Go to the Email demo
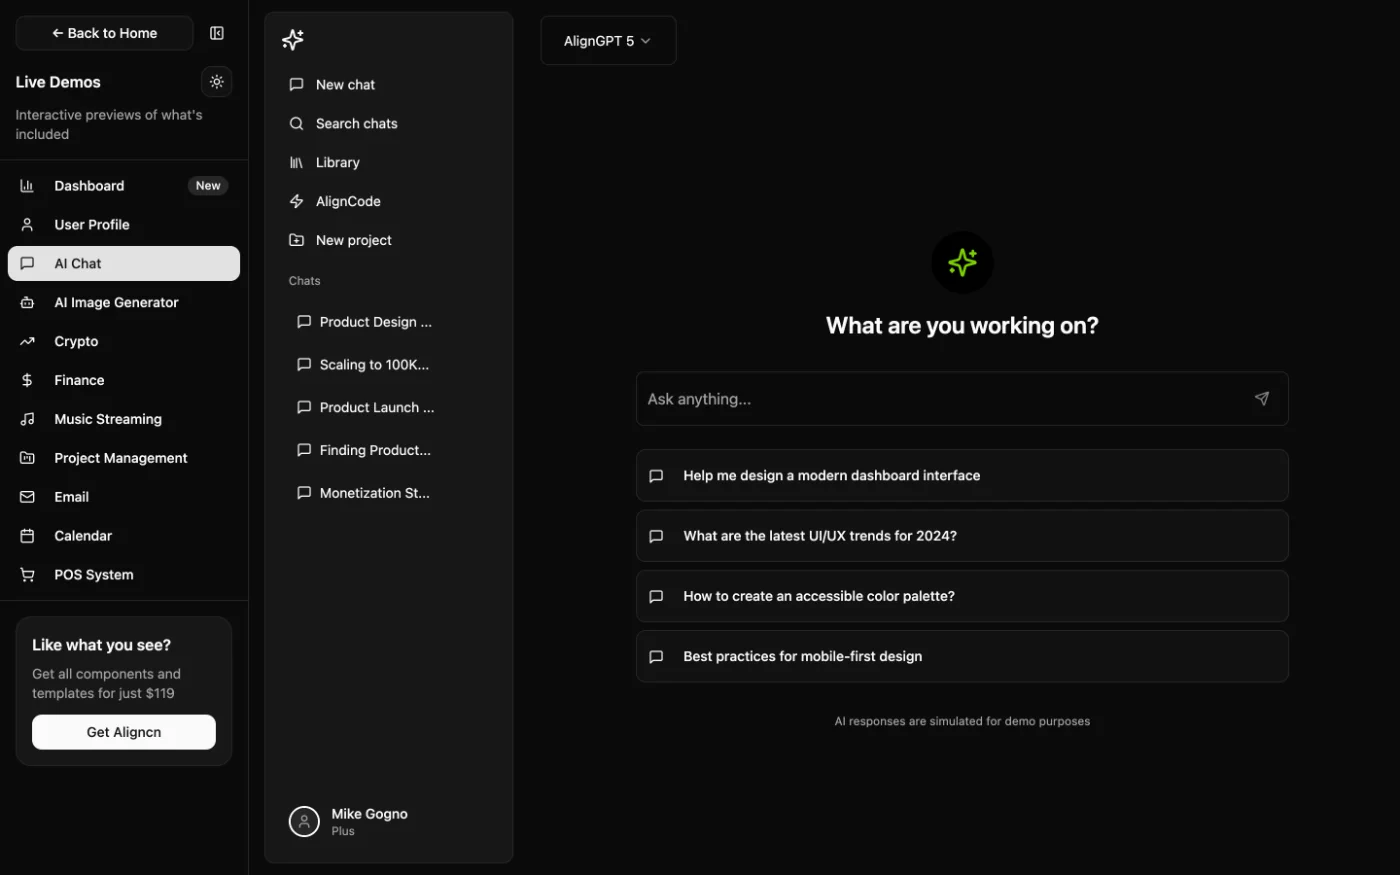 [x=124, y=497]
